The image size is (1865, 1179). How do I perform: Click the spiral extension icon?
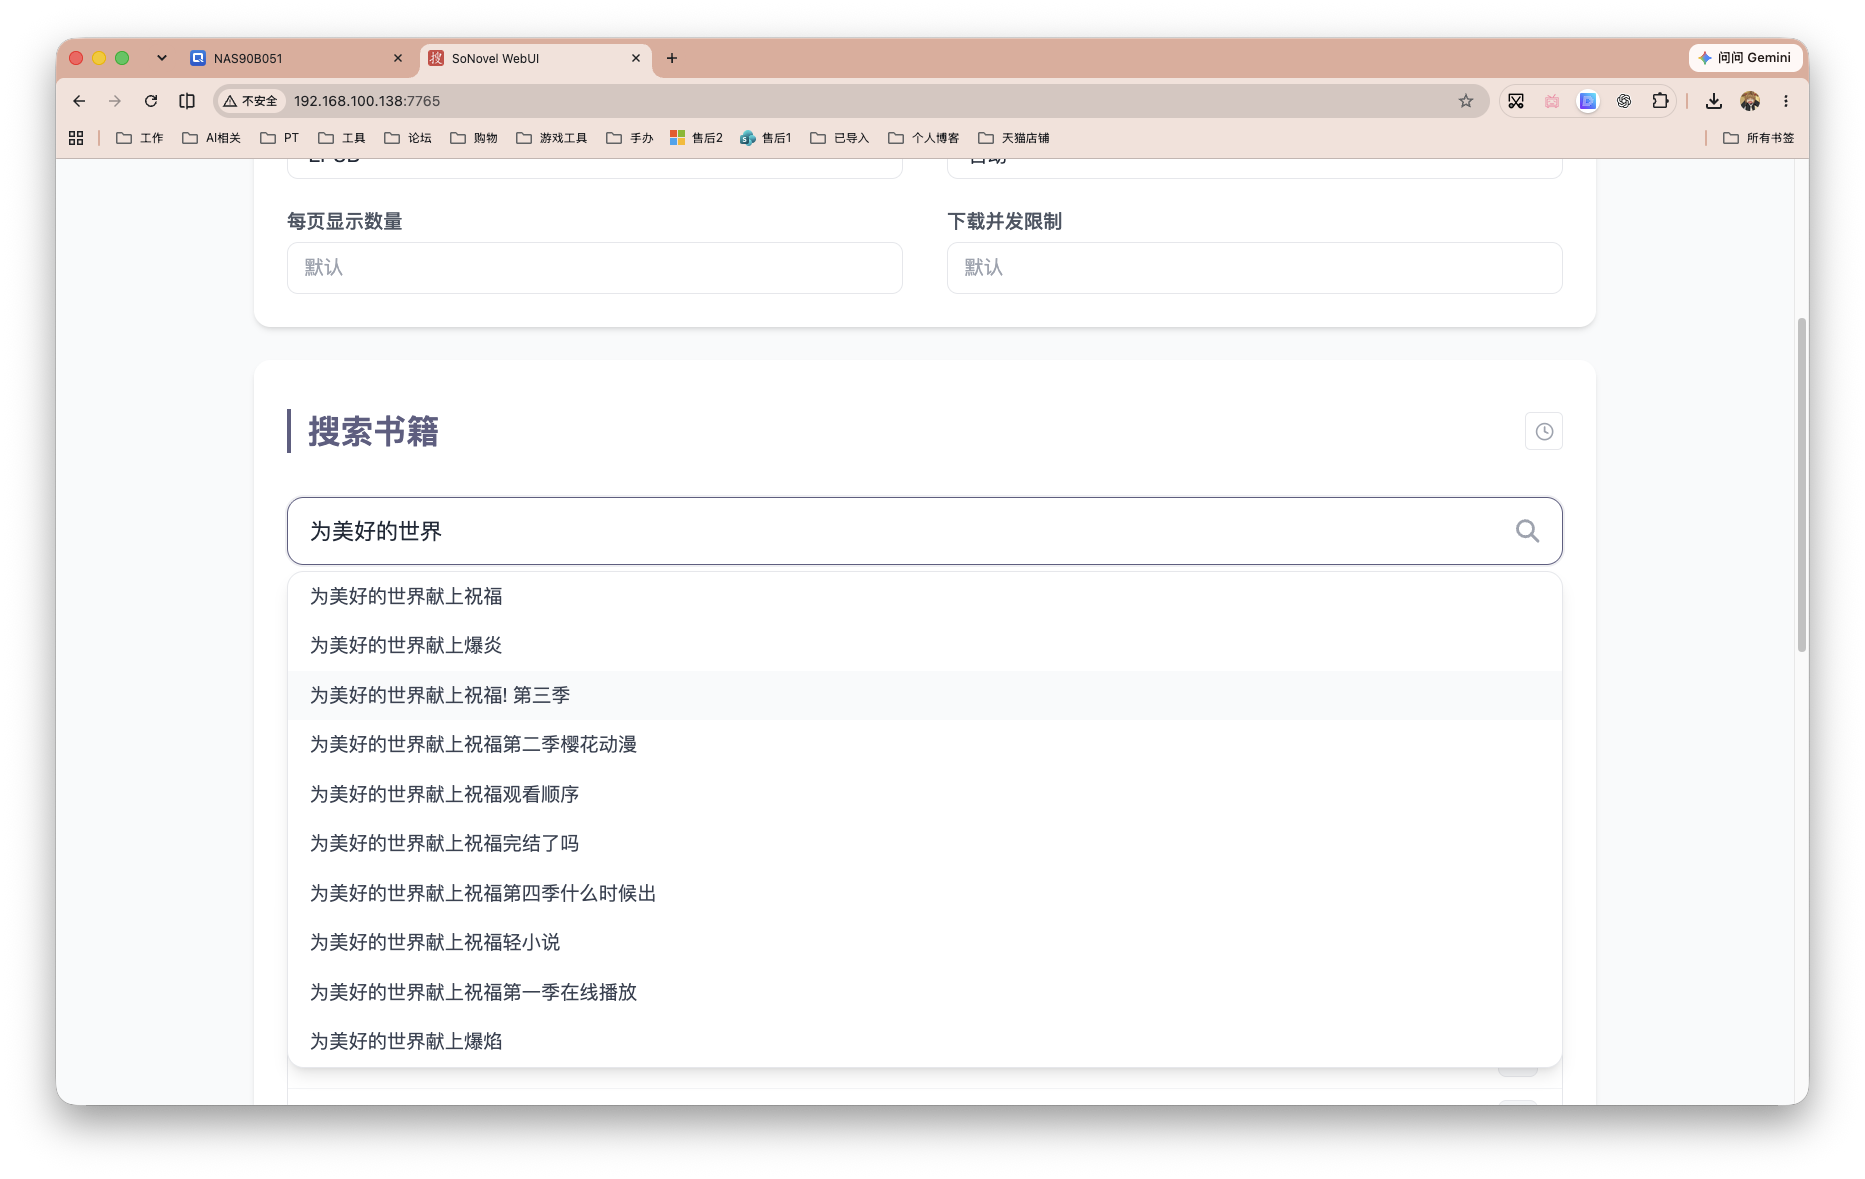click(x=1624, y=101)
